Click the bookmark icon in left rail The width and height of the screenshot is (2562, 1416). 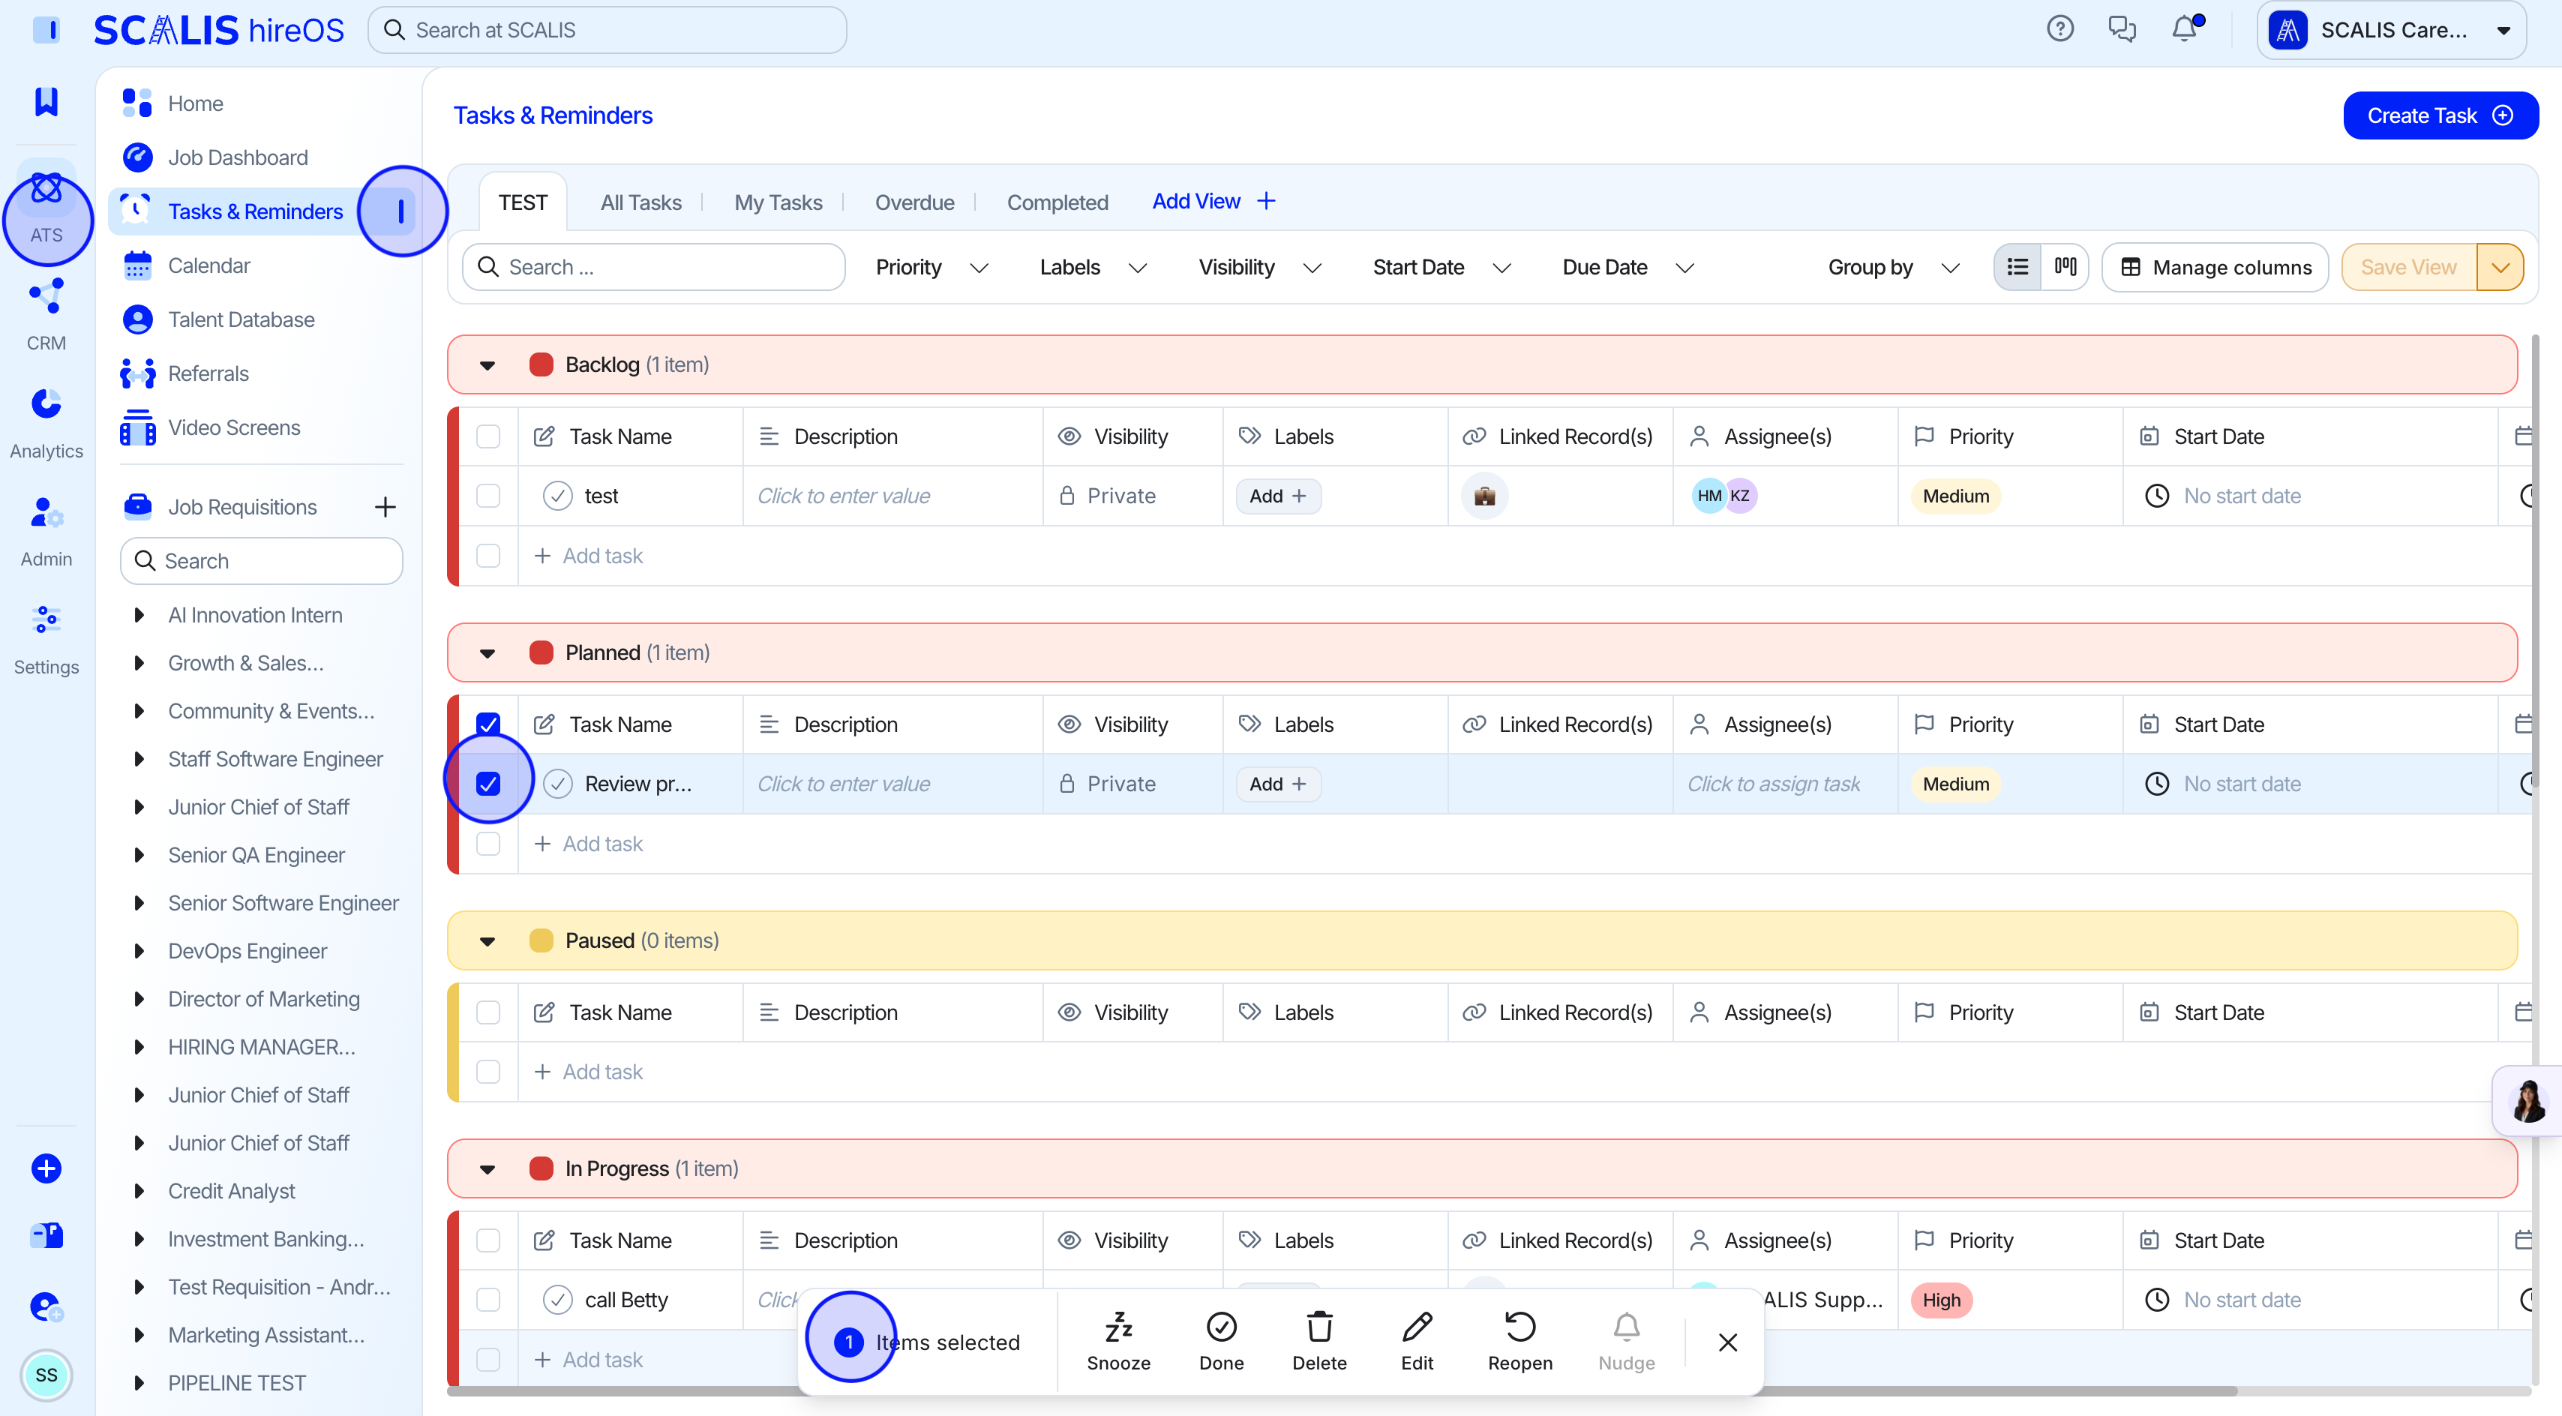click(x=46, y=101)
